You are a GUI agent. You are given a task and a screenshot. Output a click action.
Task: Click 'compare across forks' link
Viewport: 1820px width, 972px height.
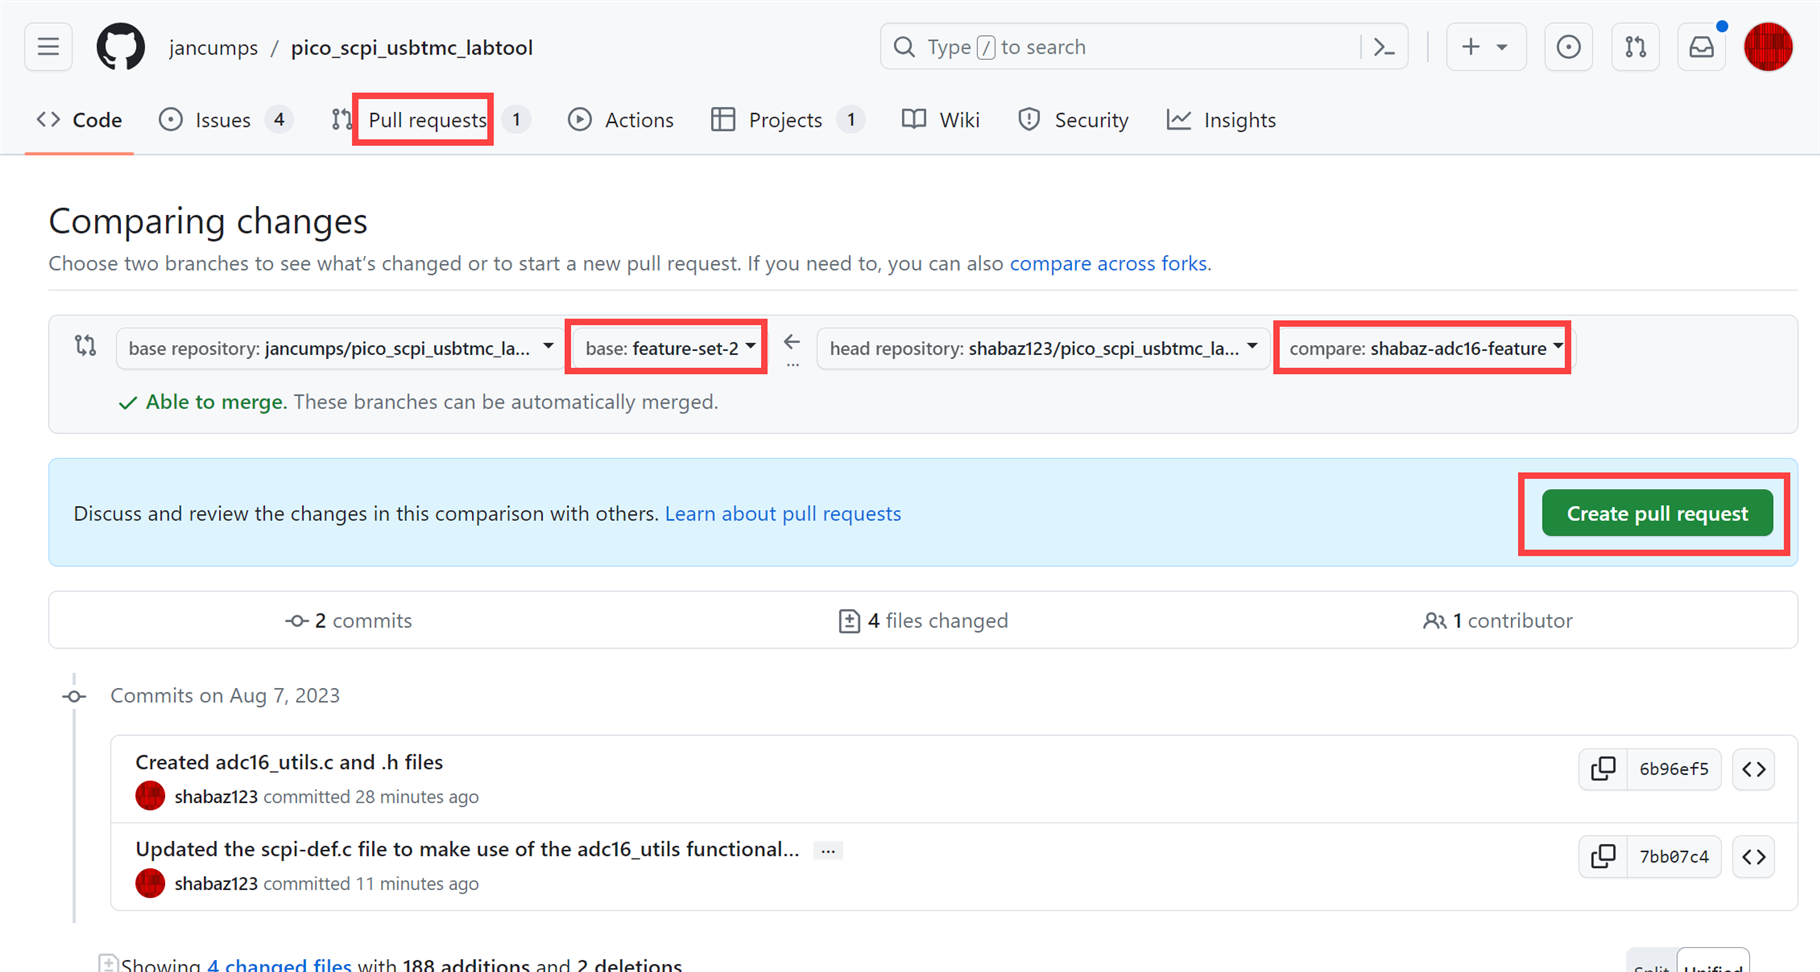pos(1108,264)
